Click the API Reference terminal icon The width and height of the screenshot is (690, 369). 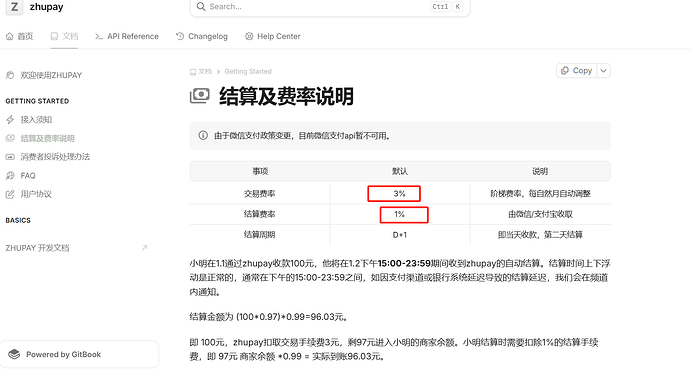point(99,37)
